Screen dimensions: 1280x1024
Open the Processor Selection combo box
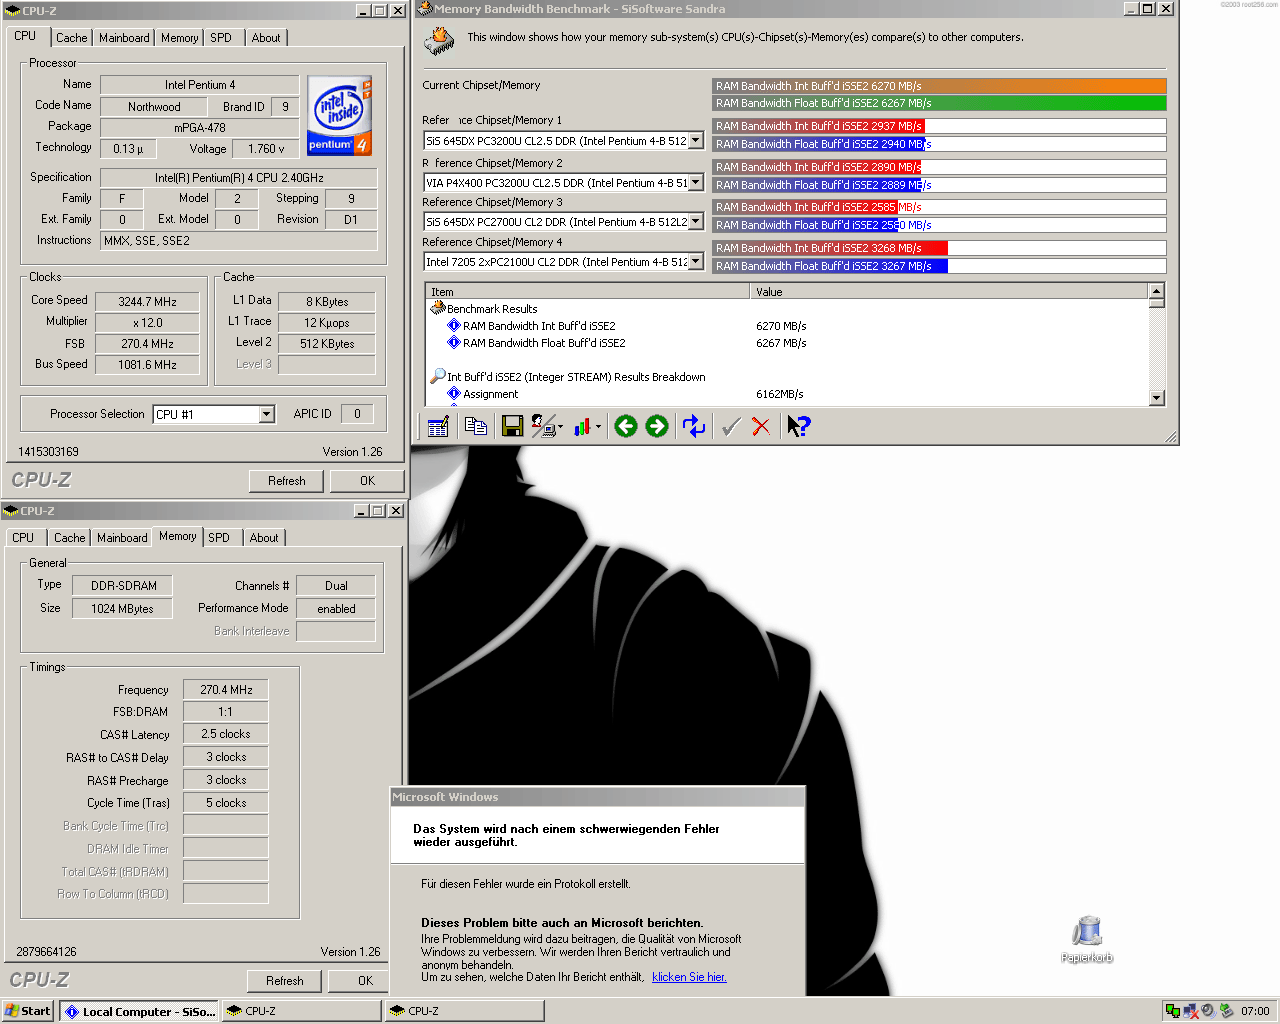pyautogui.click(x=266, y=414)
